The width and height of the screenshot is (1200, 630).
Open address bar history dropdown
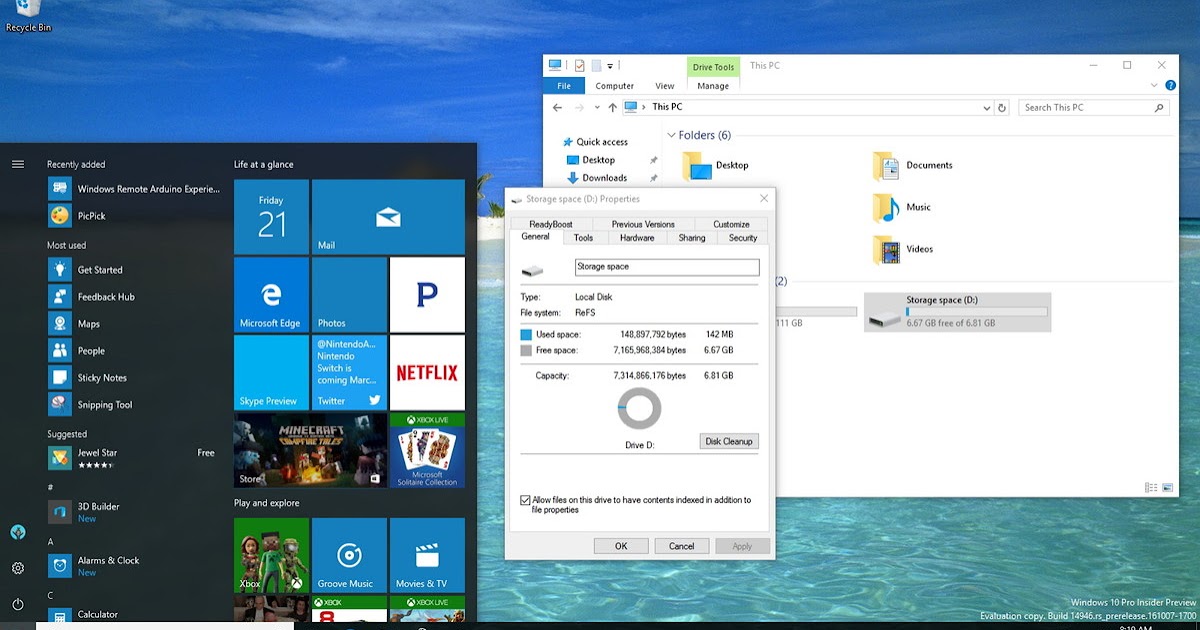pos(985,107)
